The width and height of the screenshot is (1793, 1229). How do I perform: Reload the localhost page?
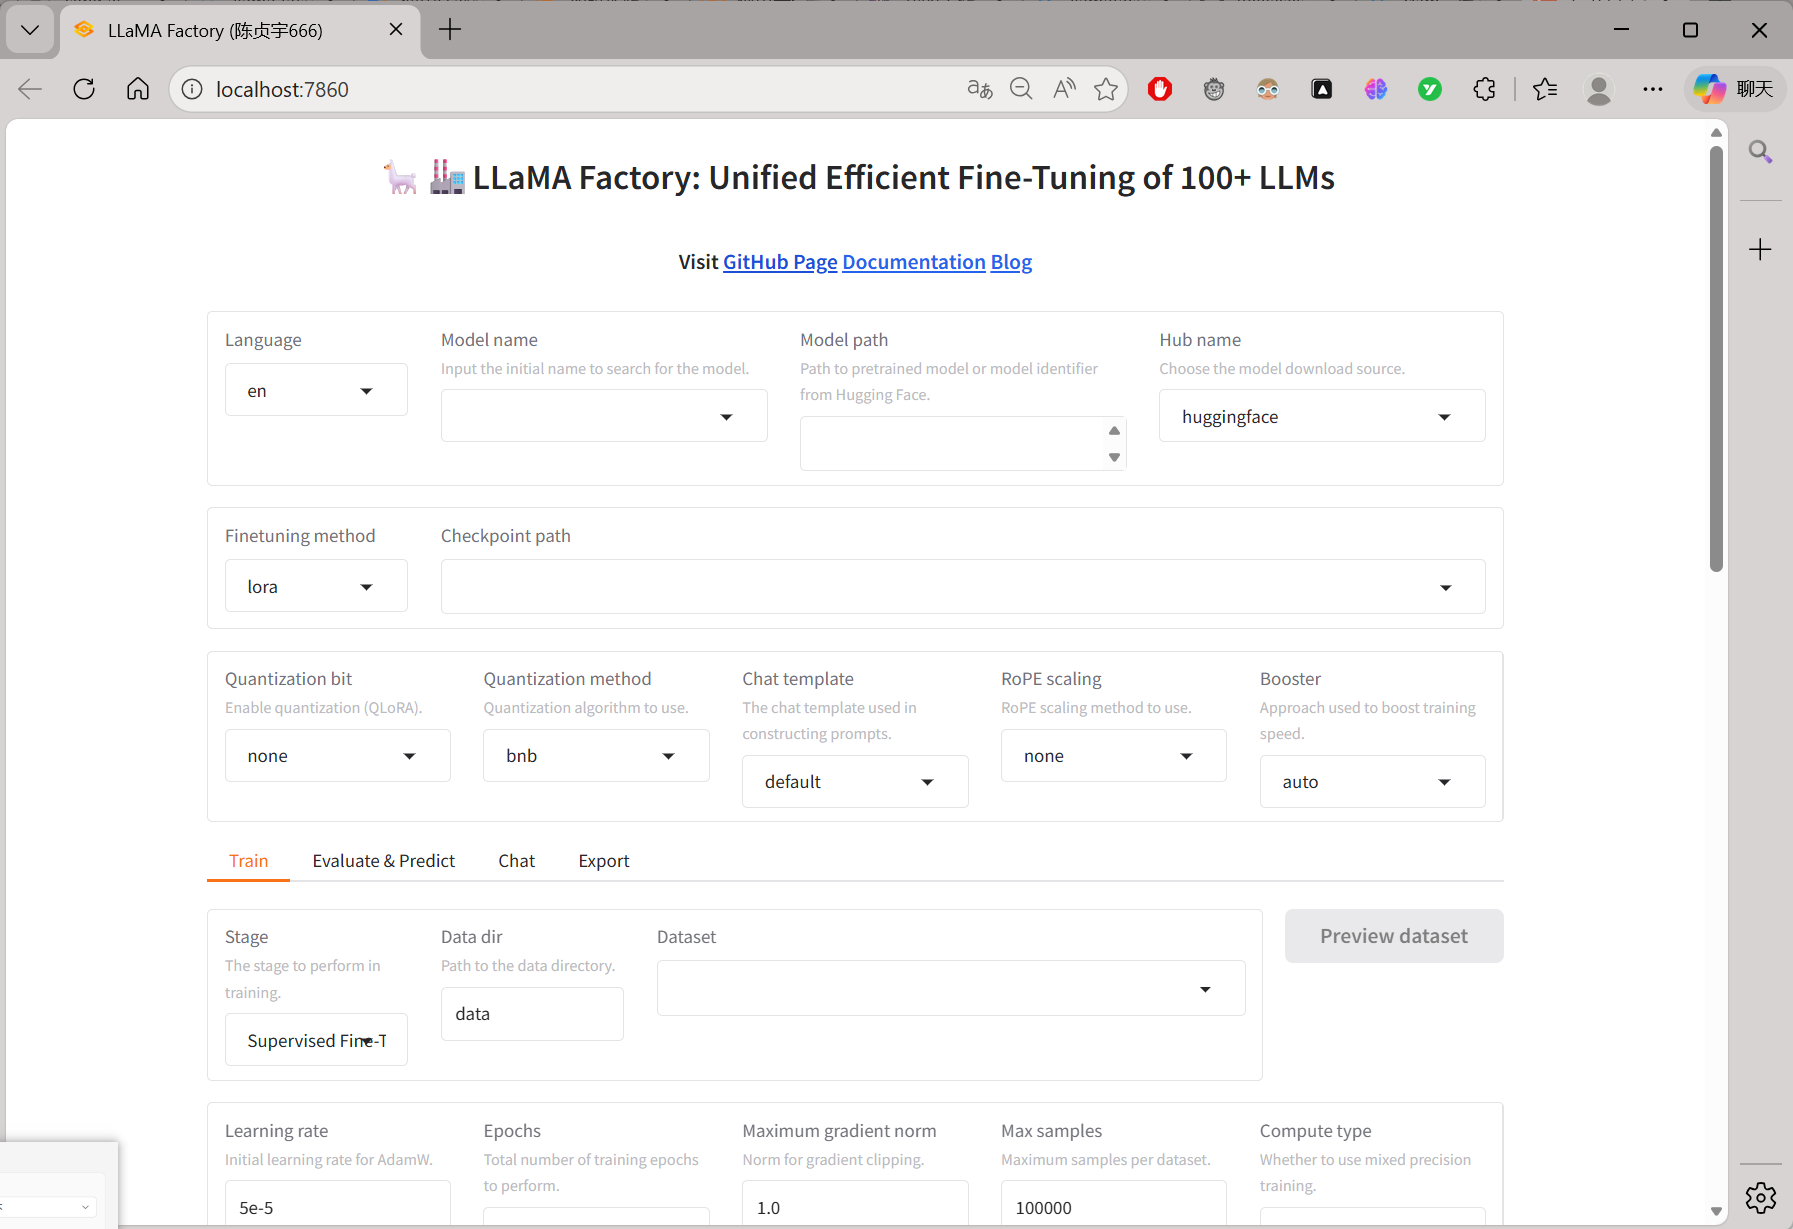coord(84,89)
